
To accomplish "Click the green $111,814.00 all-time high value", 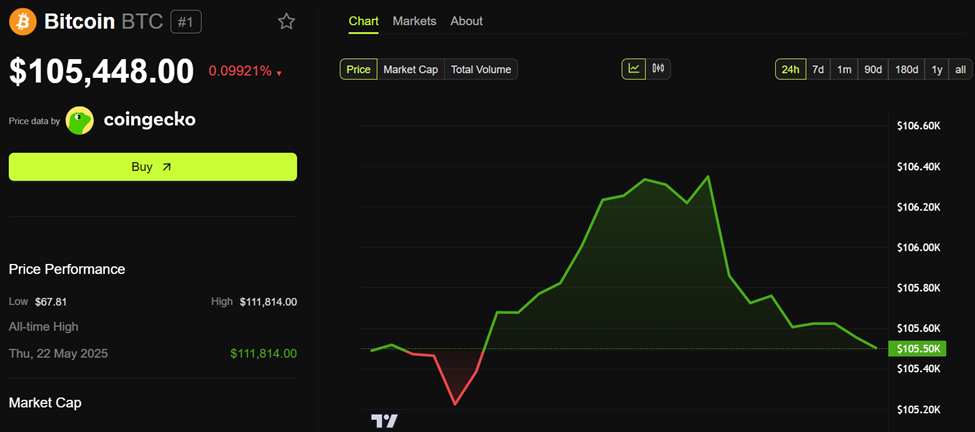I will tap(264, 354).
